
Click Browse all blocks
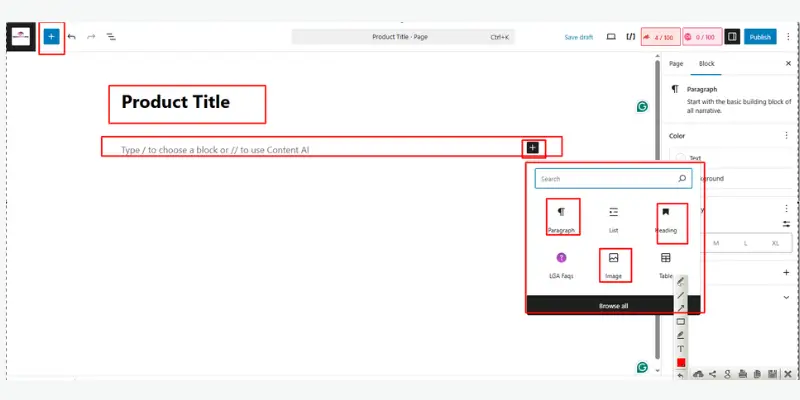pos(613,306)
